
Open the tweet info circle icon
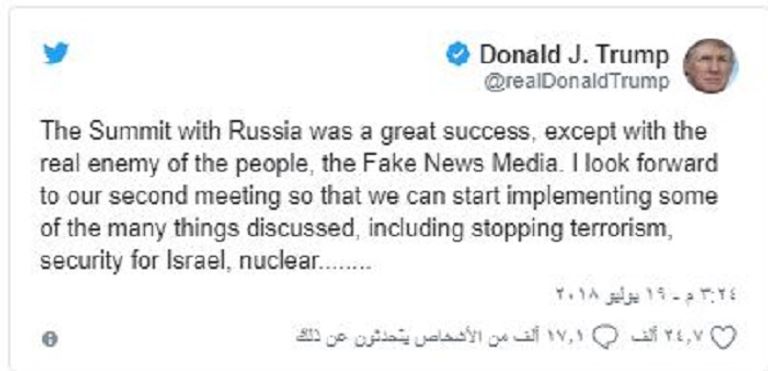click(x=49, y=339)
